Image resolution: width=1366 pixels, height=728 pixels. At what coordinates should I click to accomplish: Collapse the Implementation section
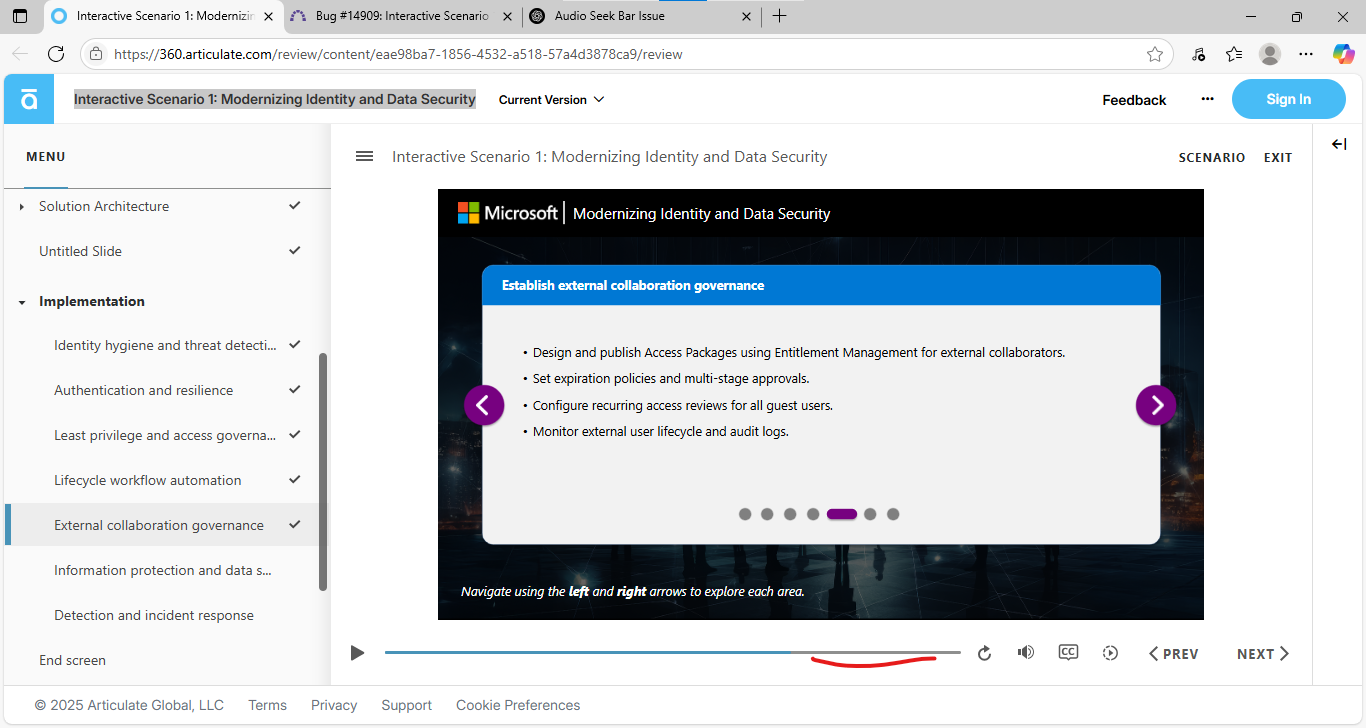(x=22, y=302)
